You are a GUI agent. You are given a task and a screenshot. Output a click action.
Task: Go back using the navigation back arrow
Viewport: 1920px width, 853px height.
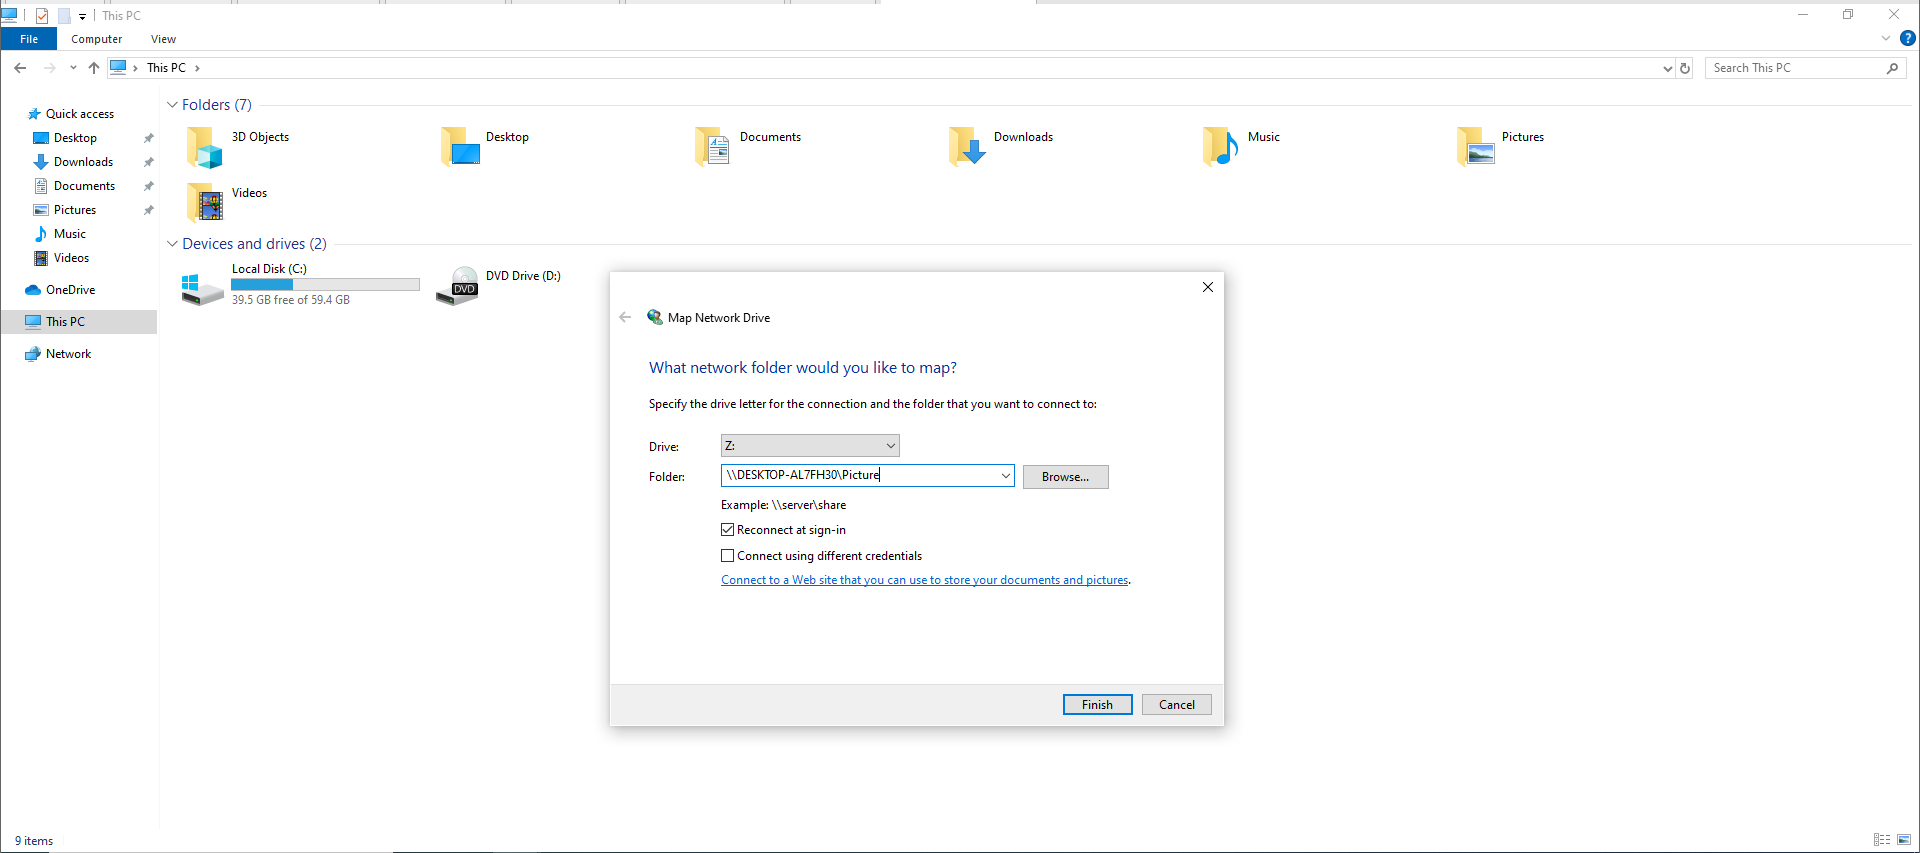[x=20, y=68]
